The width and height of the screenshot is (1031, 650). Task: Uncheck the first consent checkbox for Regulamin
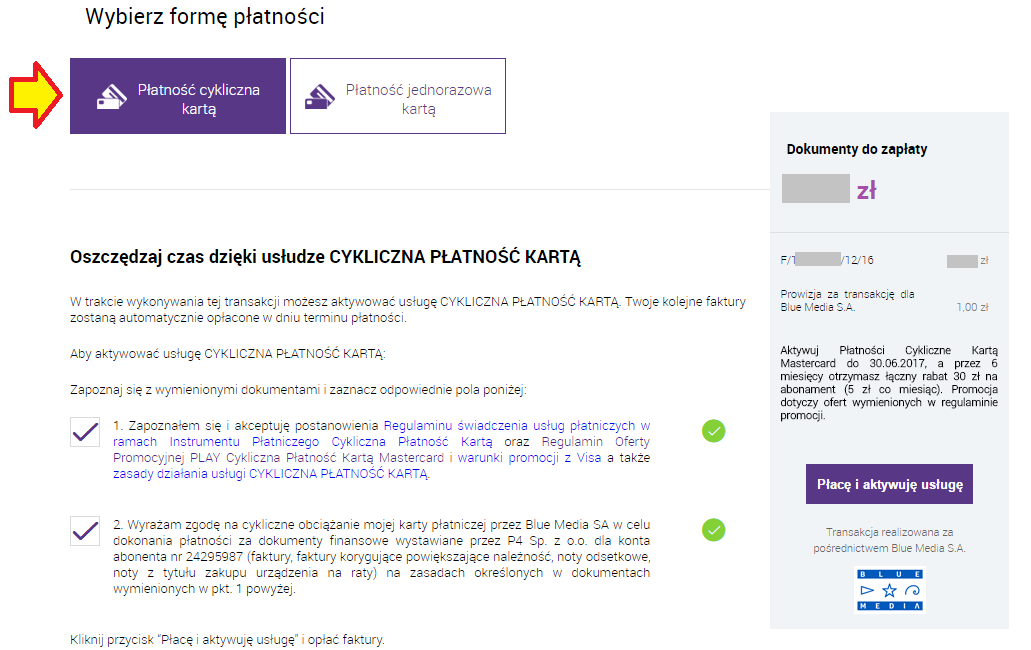click(x=85, y=432)
